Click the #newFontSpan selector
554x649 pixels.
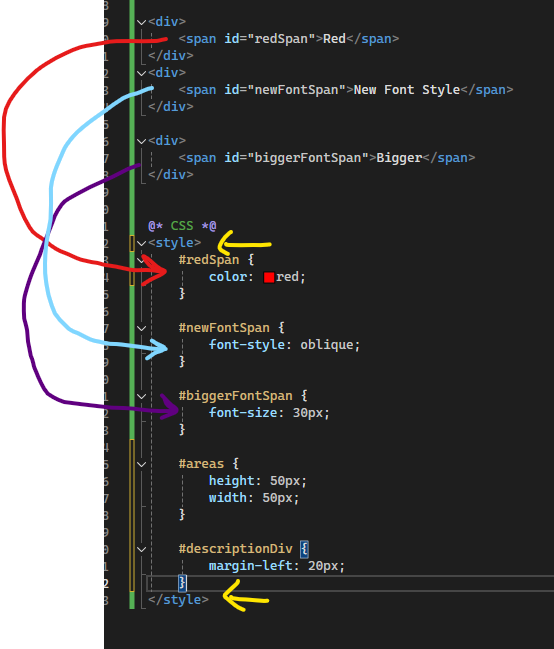point(224,328)
